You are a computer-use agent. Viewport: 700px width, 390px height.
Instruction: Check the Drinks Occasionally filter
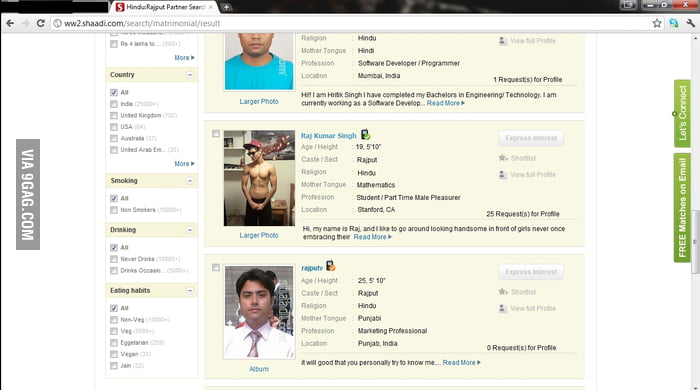point(114,270)
